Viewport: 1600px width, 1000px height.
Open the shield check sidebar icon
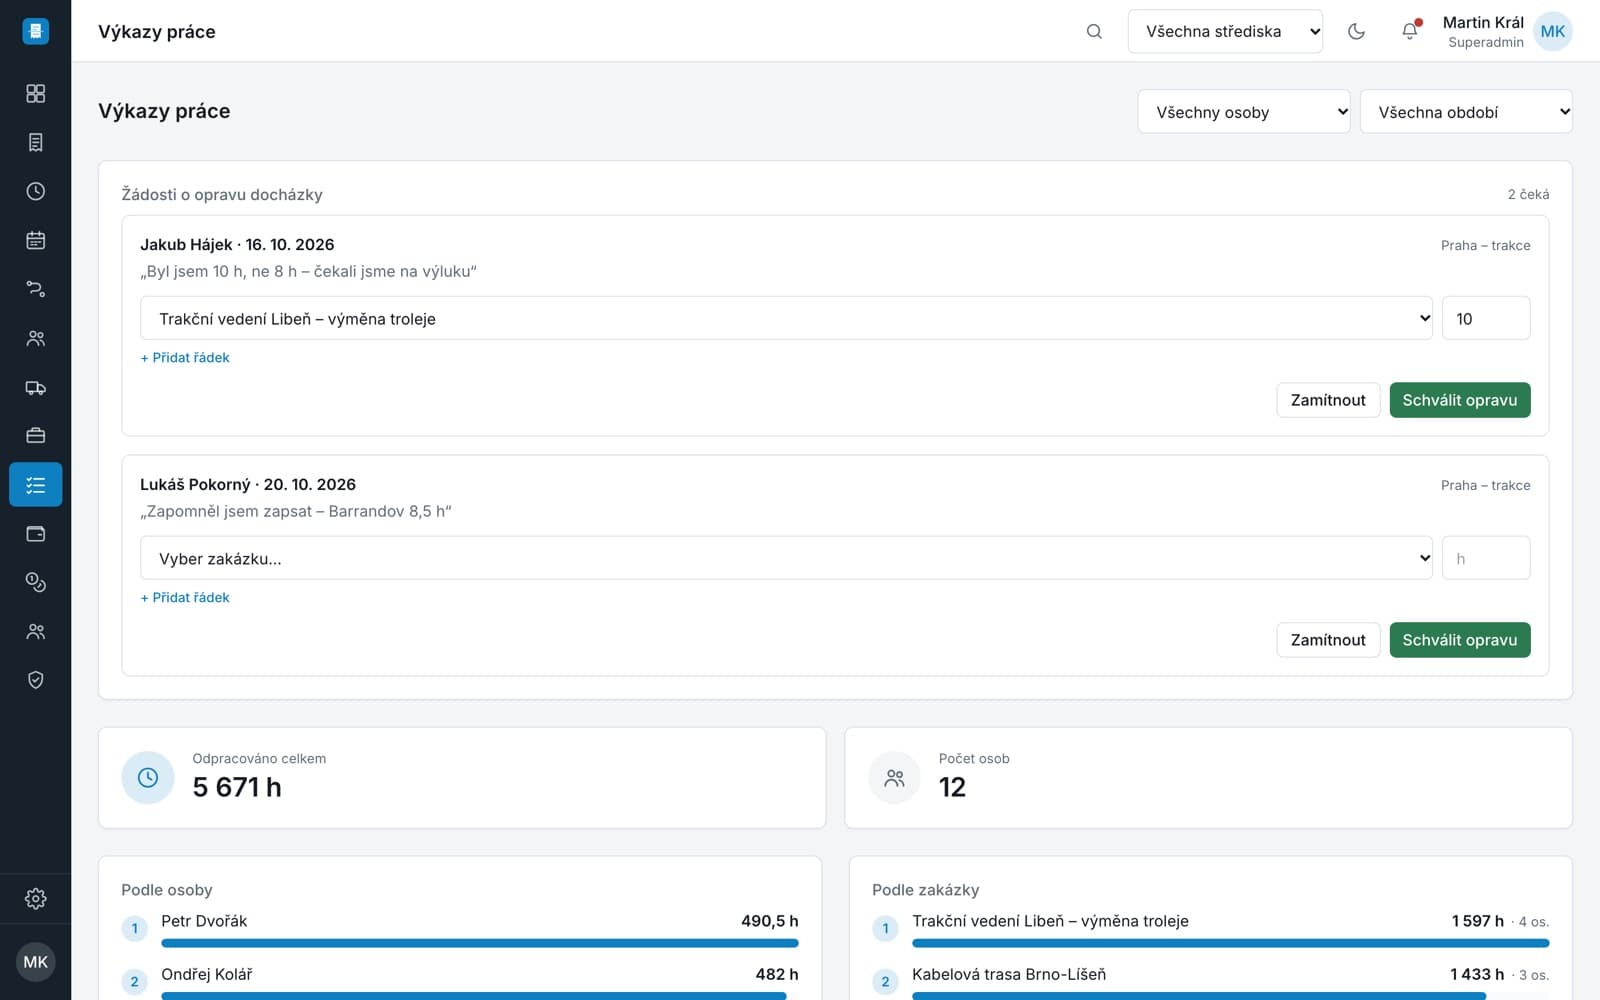click(x=35, y=680)
